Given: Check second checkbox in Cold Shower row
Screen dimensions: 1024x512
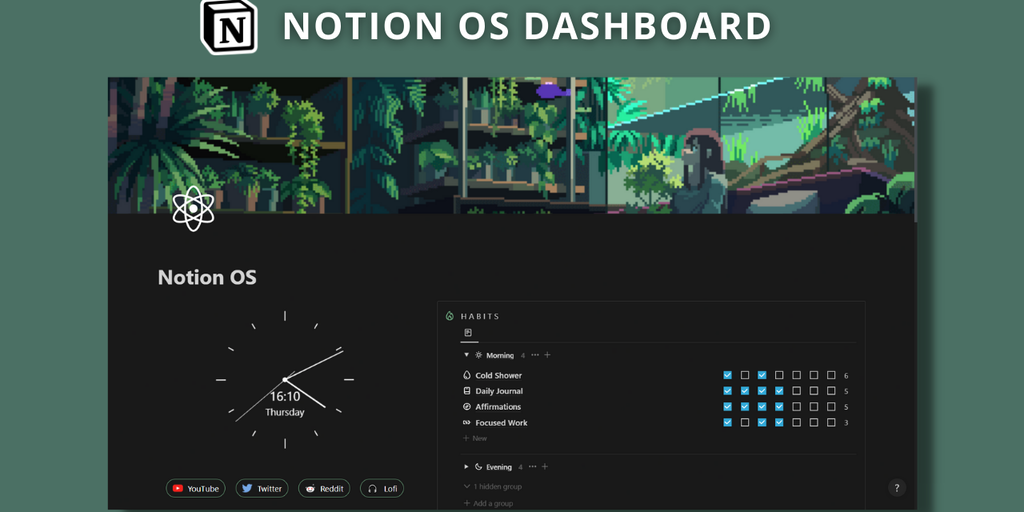Looking at the screenshot, I should click(x=744, y=376).
